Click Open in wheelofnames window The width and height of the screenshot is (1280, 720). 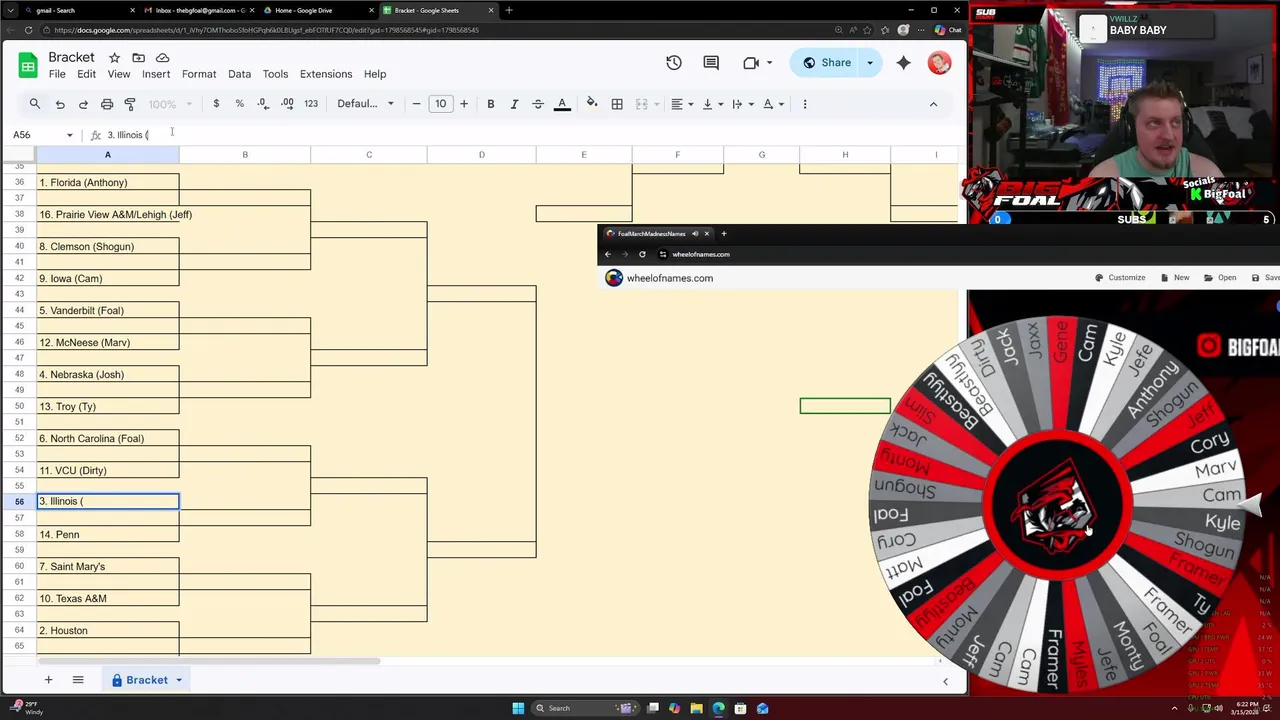tap(1221, 278)
